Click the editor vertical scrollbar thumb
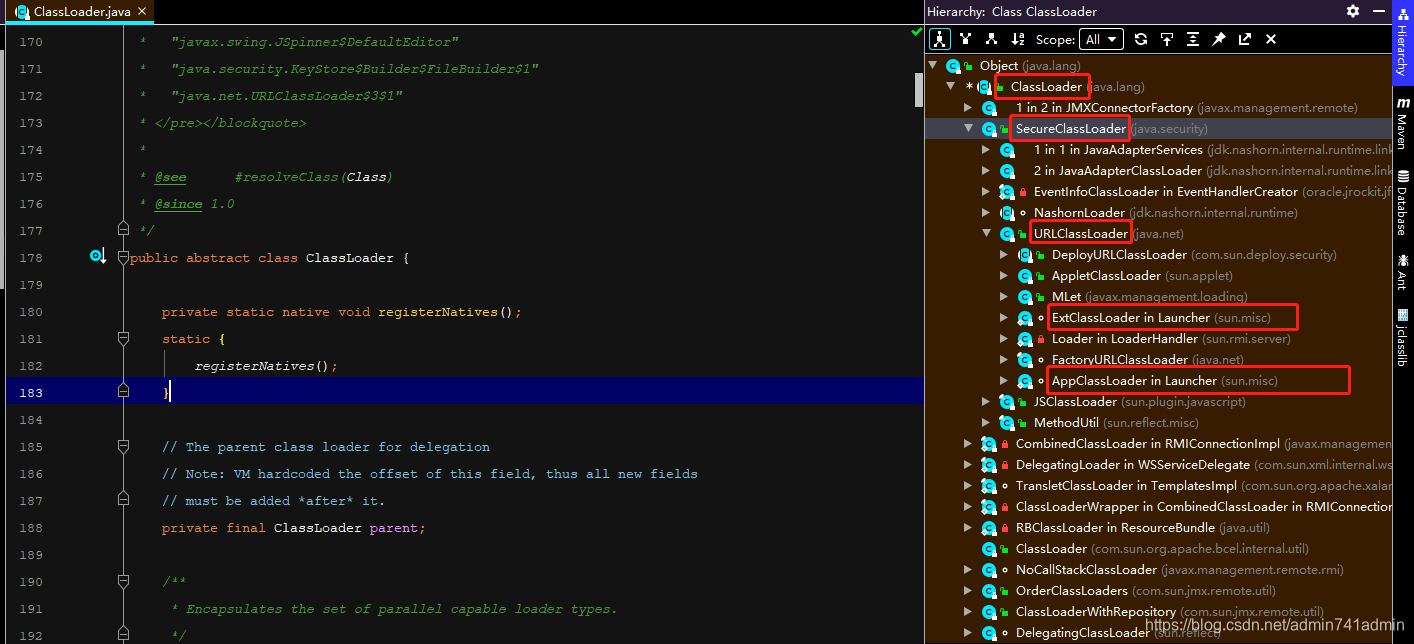Image resolution: width=1414 pixels, height=644 pixels. pyautogui.click(x=919, y=90)
